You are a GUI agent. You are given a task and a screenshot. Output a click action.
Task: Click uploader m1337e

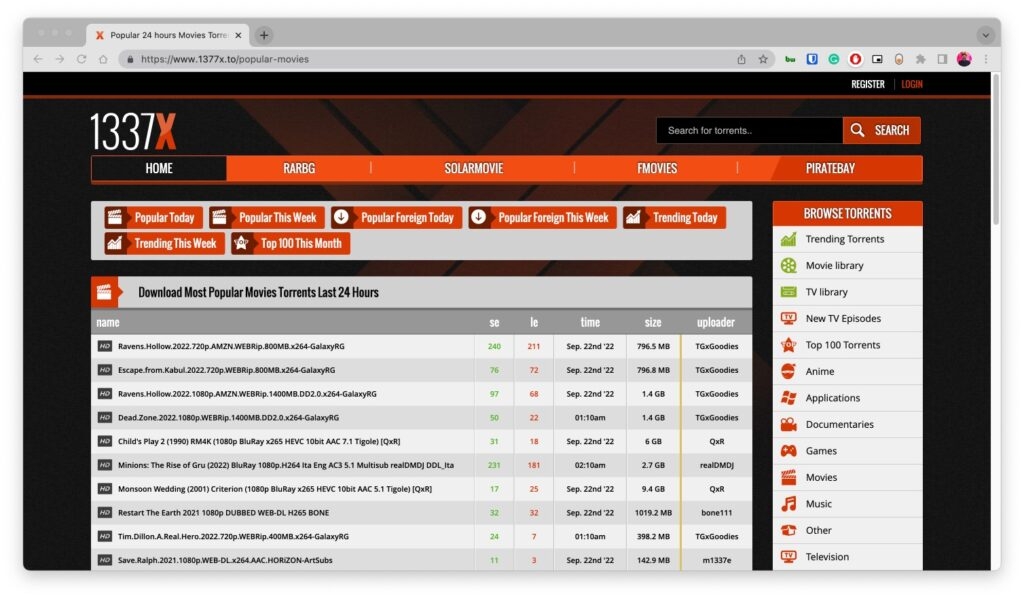[716, 560]
